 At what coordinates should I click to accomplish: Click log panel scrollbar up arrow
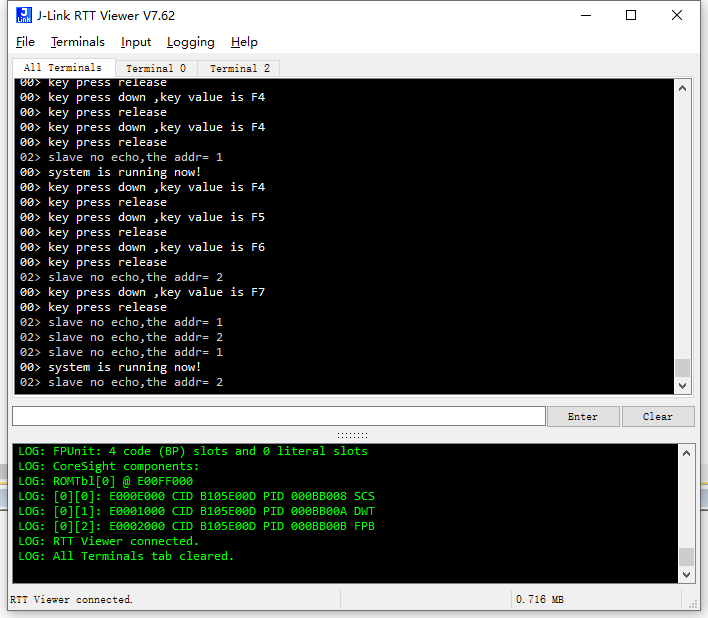click(686, 453)
